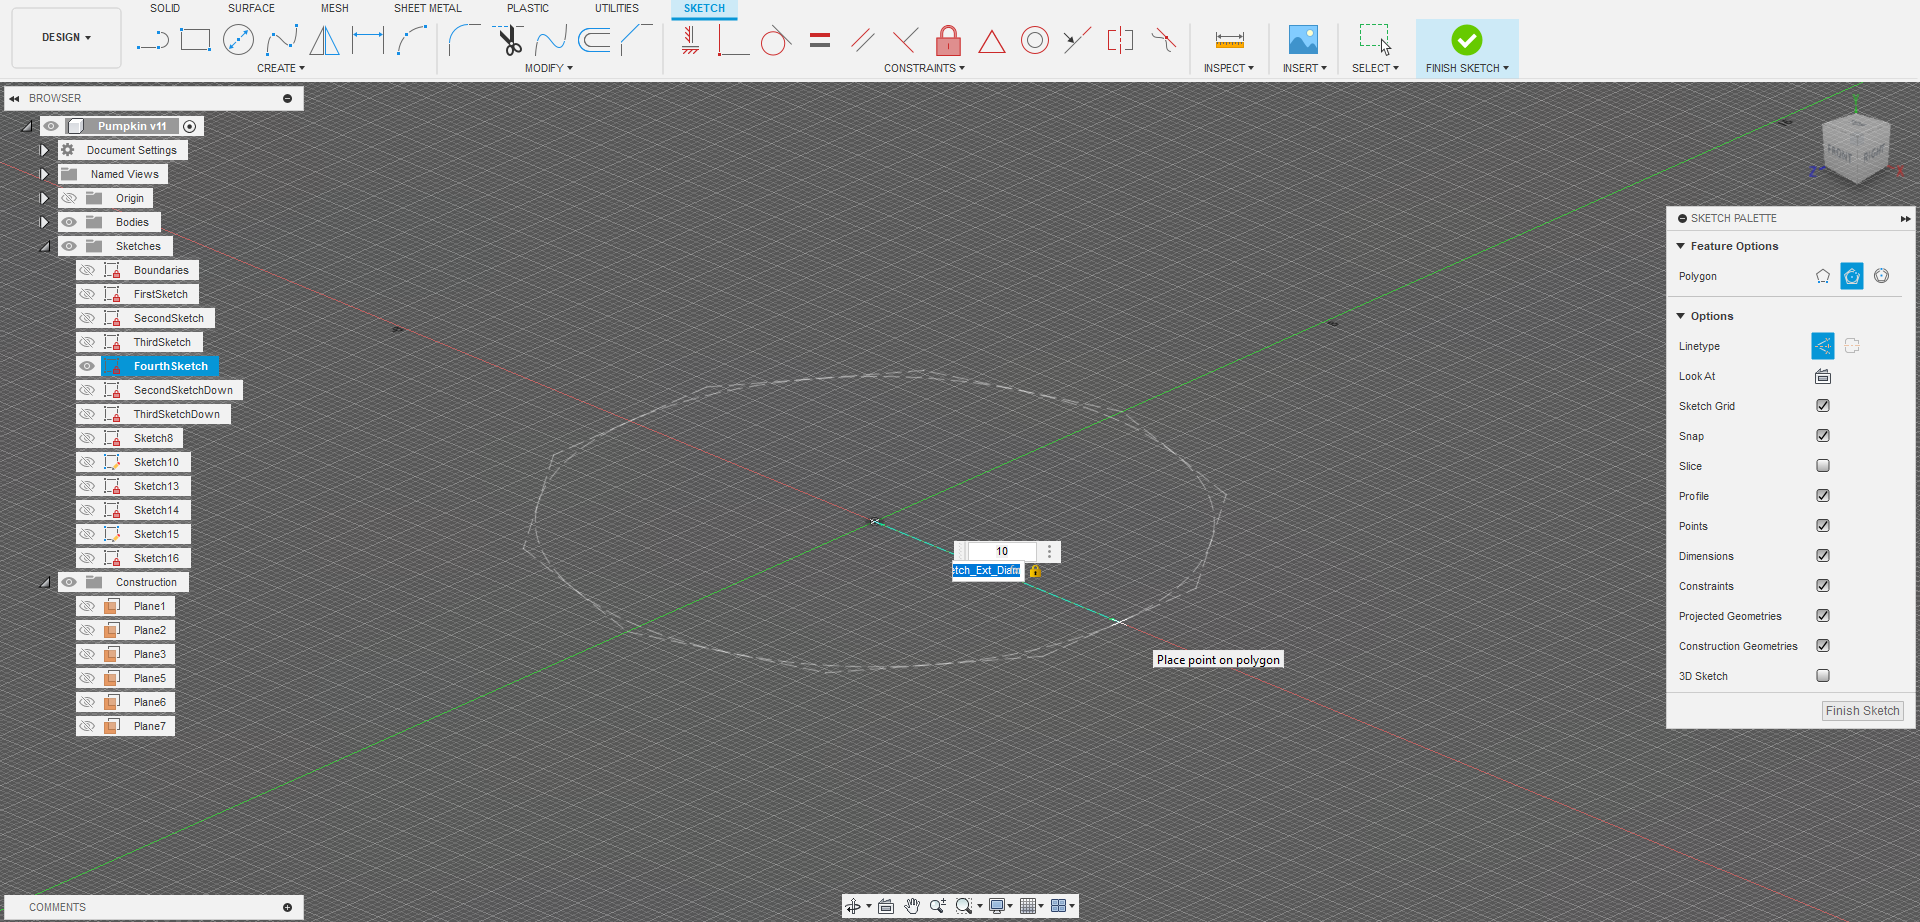The height and width of the screenshot is (922, 1920).
Task: Open the CONSTRAINTS dropdown menu
Action: coord(924,68)
